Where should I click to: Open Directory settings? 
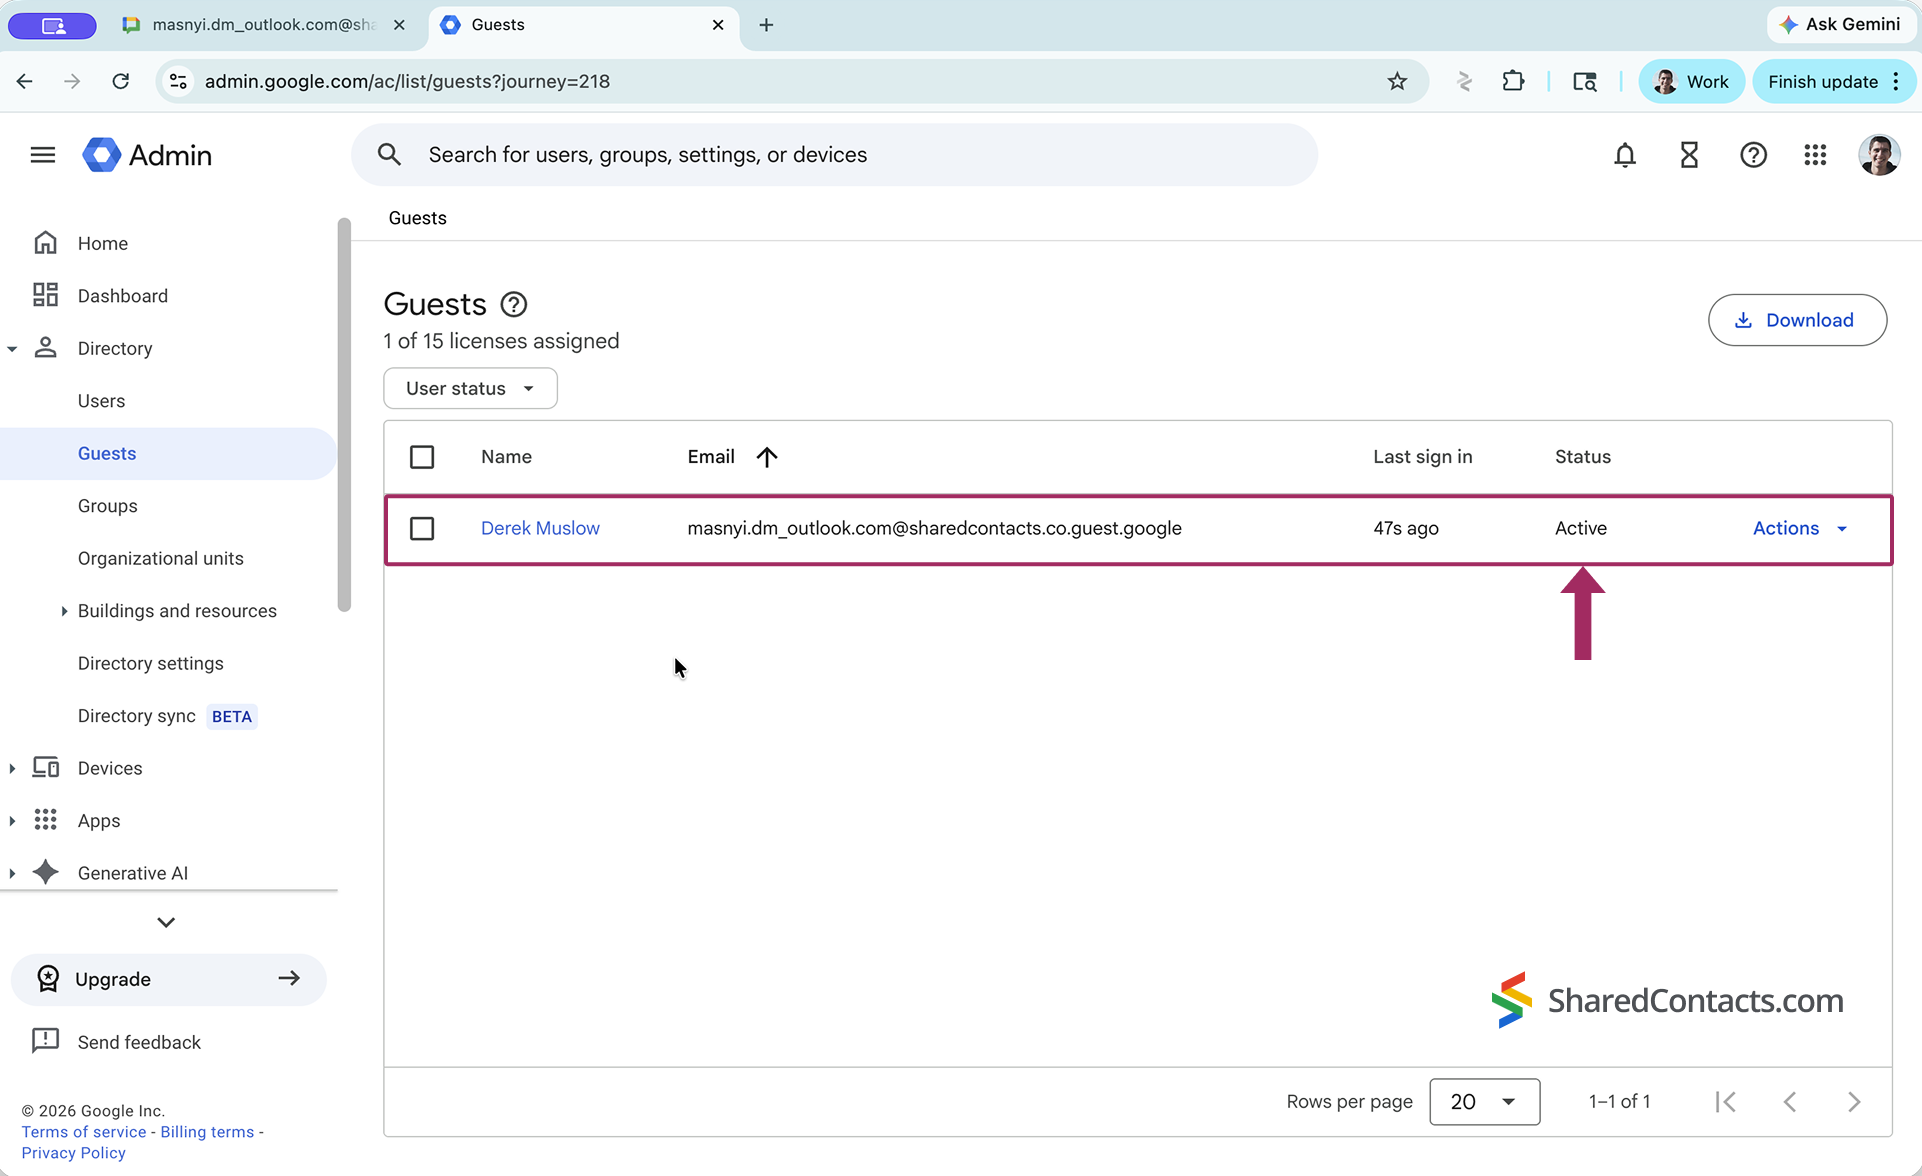click(x=150, y=663)
